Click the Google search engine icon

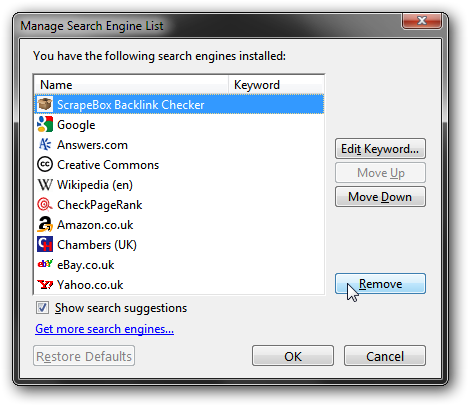coord(45,124)
